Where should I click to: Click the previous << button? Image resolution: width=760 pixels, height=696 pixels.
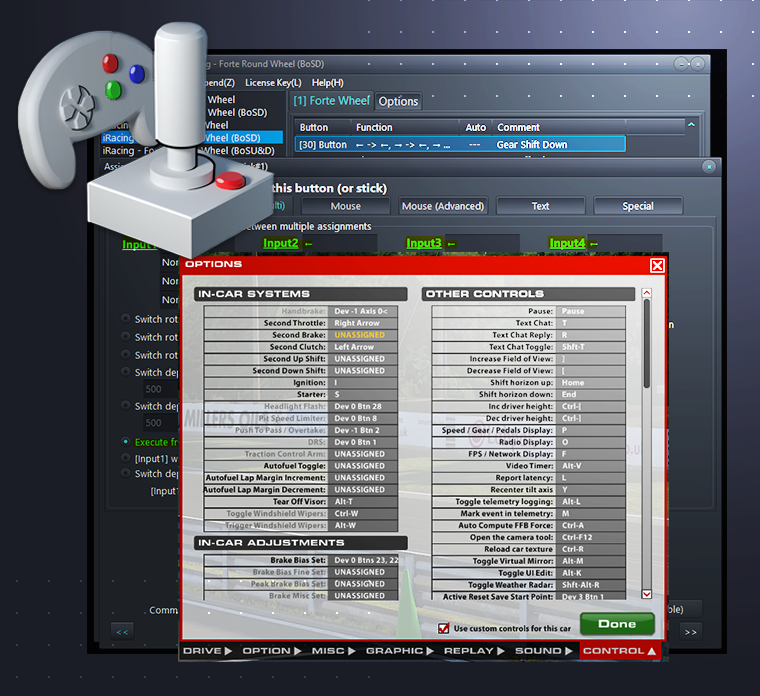coord(122,632)
